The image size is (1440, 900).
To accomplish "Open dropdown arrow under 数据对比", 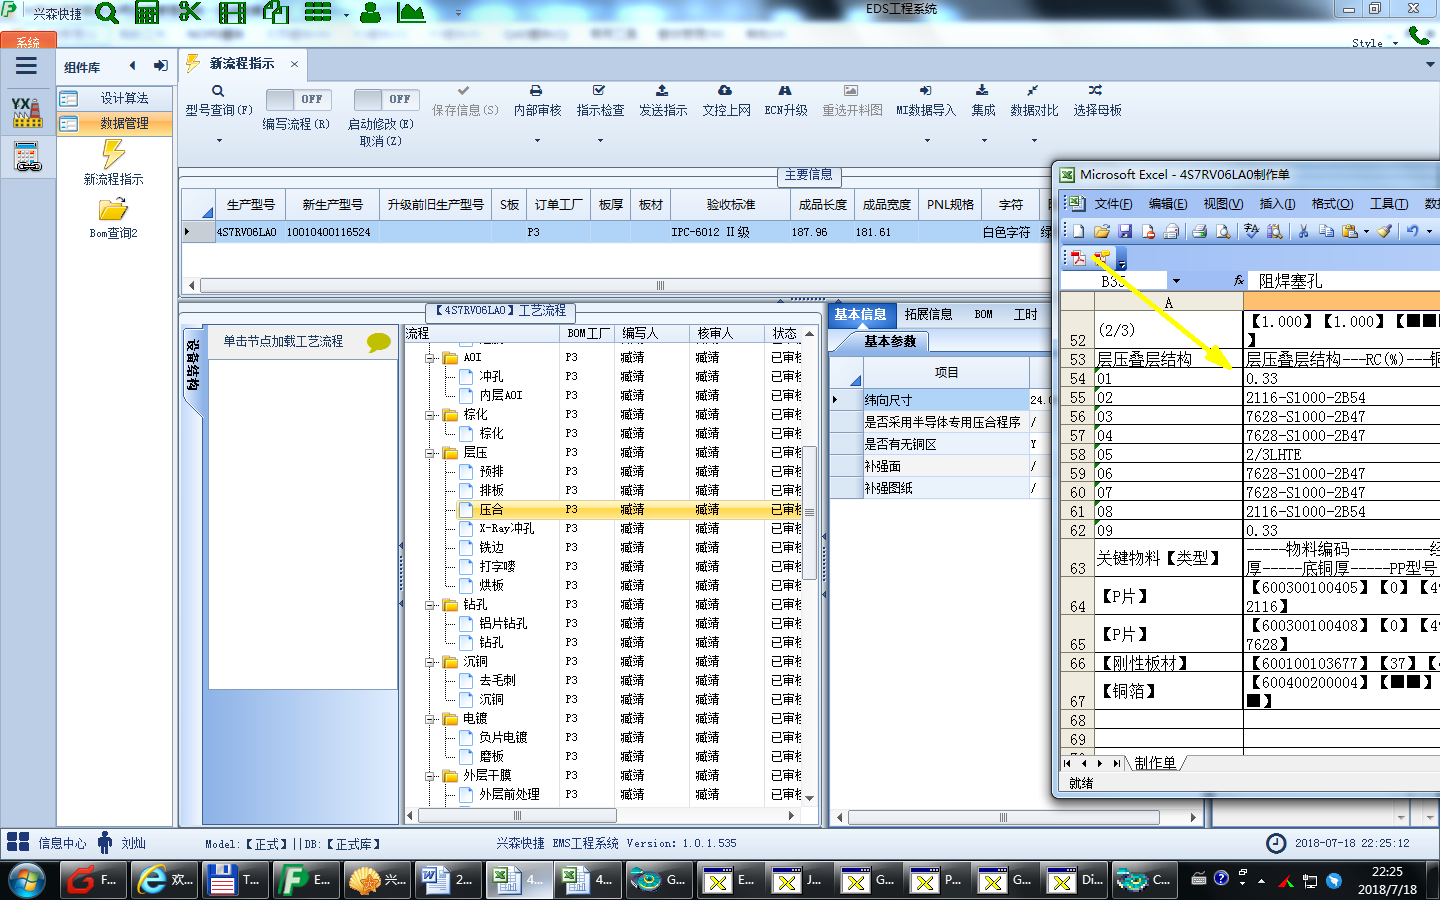I will coord(1034,141).
